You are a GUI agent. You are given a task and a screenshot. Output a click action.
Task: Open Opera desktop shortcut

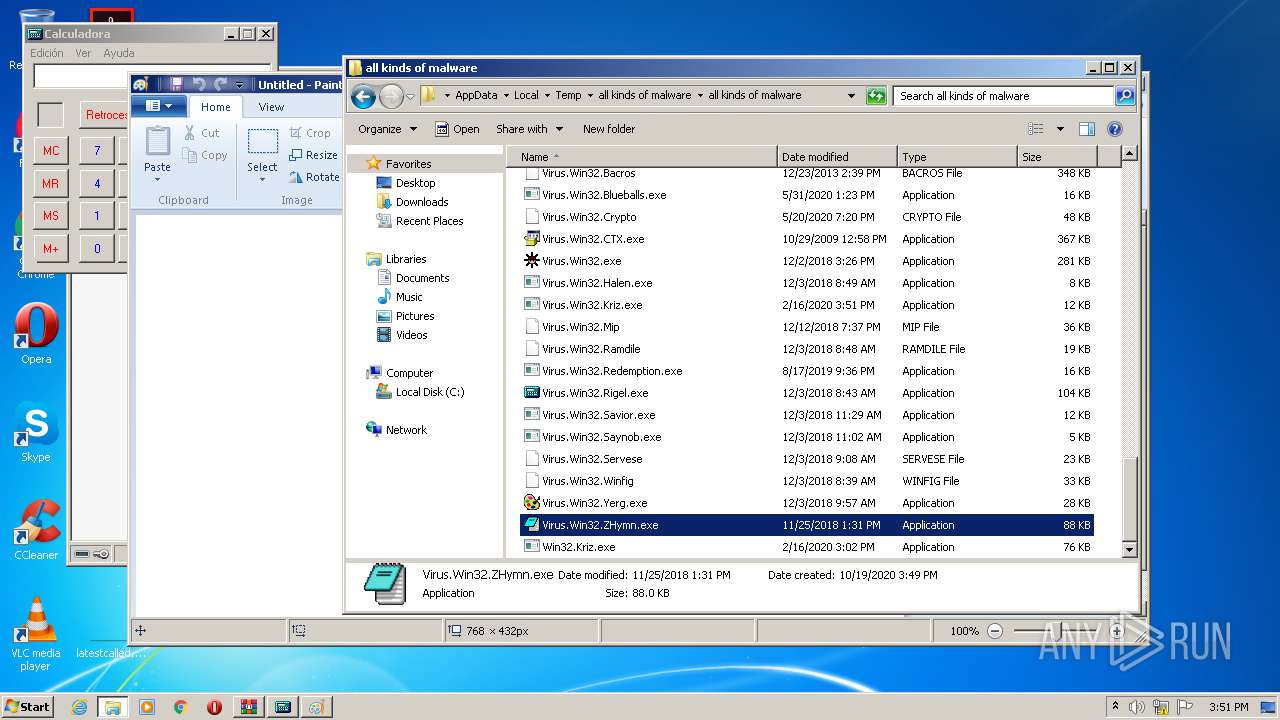coord(36,334)
